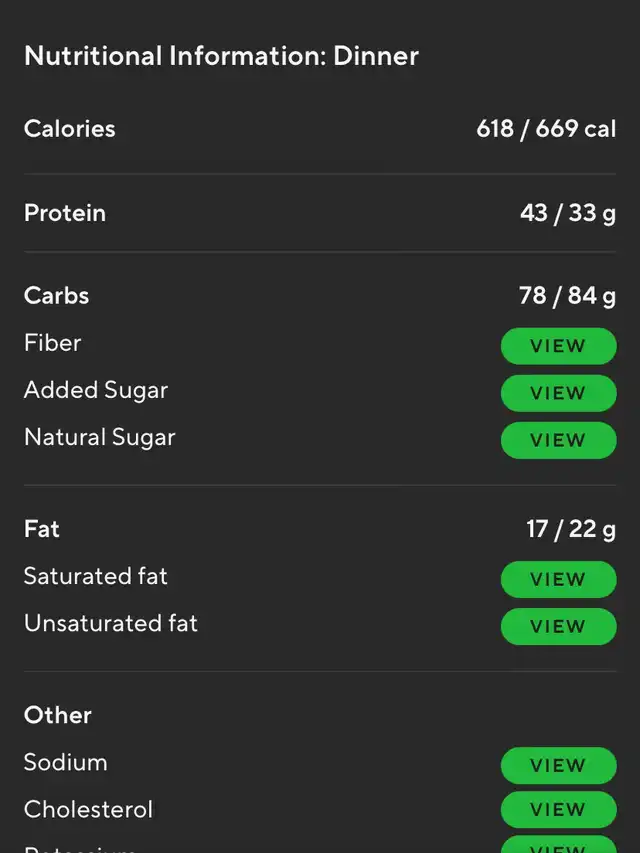Screen dimensions: 640x853
Task: Click the Nutritional Information: Dinner title
Action: pyautogui.click(x=221, y=56)
